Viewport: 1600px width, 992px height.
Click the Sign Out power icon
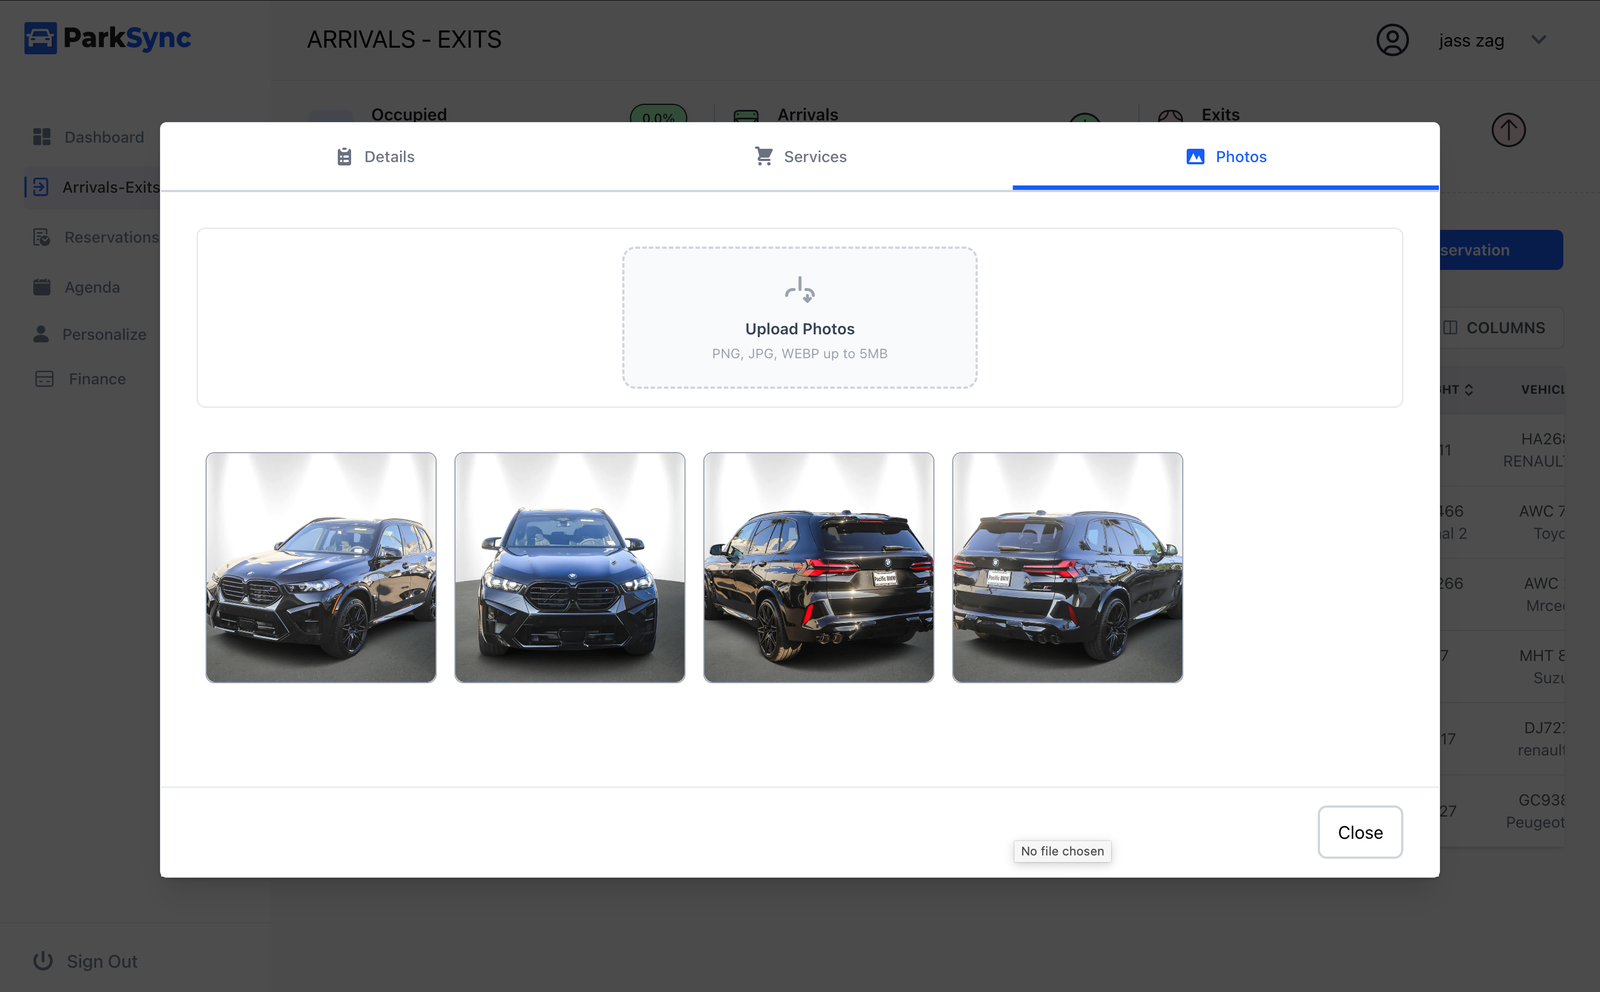[x=43, y=961]
